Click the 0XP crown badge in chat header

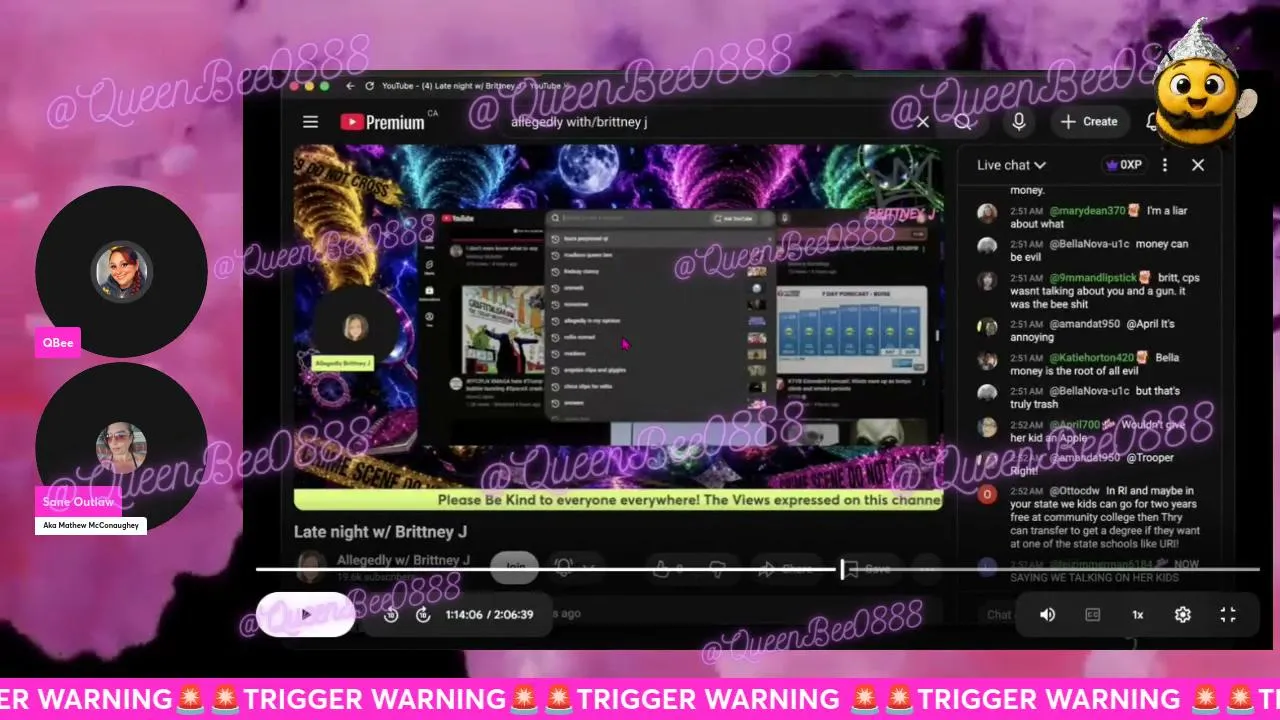tap(1123, 165)
